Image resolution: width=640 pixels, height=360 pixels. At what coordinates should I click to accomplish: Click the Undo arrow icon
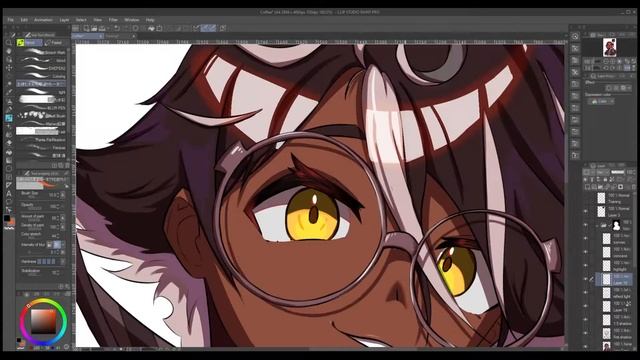point(117,28)
